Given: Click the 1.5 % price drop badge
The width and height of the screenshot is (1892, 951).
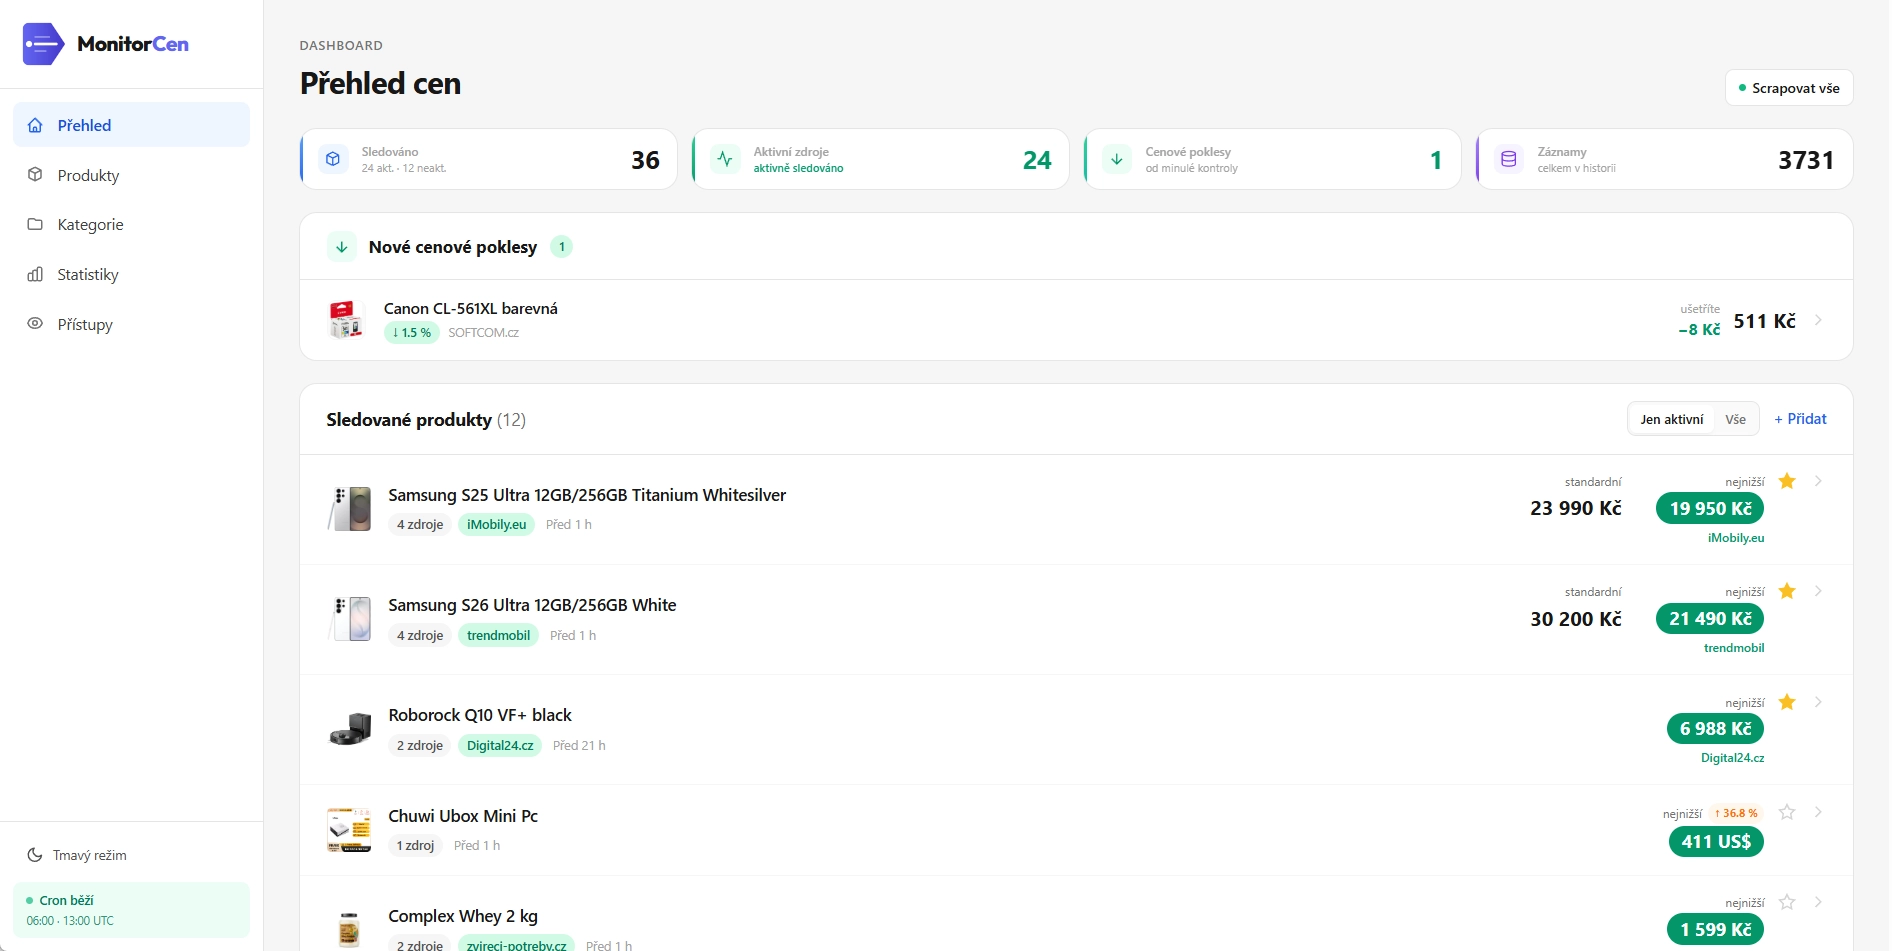Looking at the screenshot, I should [x=412, y=333].
